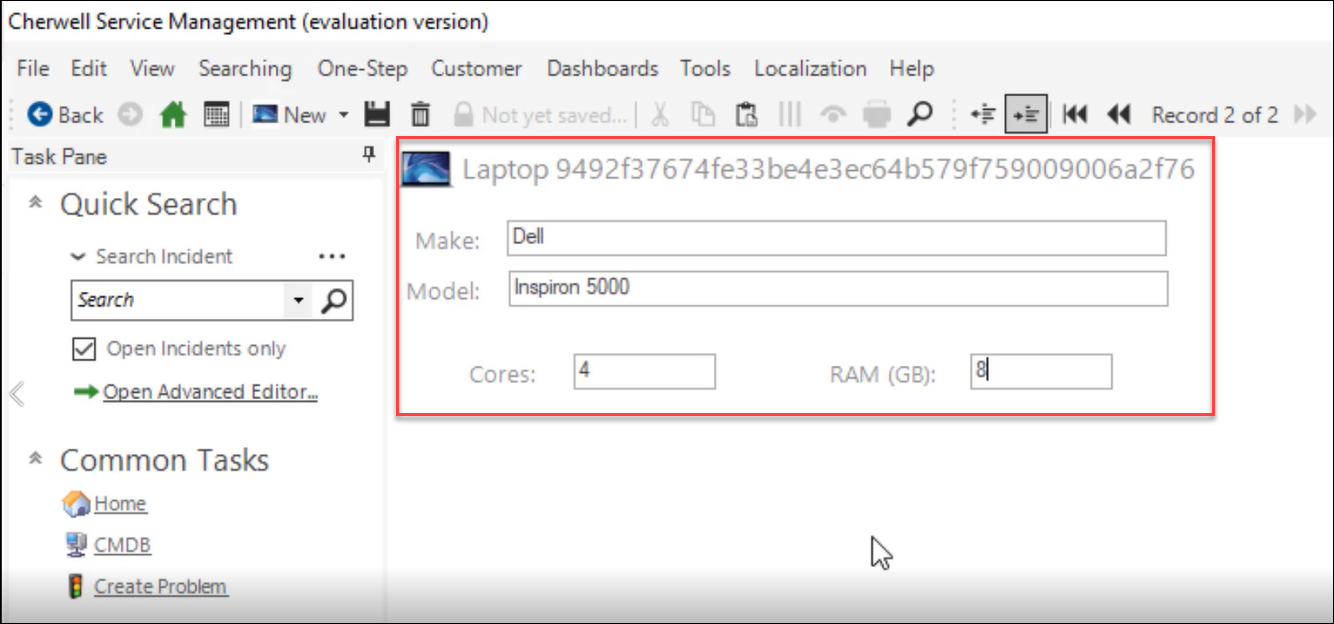Open the Dashboards menu

[x=602, y=69]
